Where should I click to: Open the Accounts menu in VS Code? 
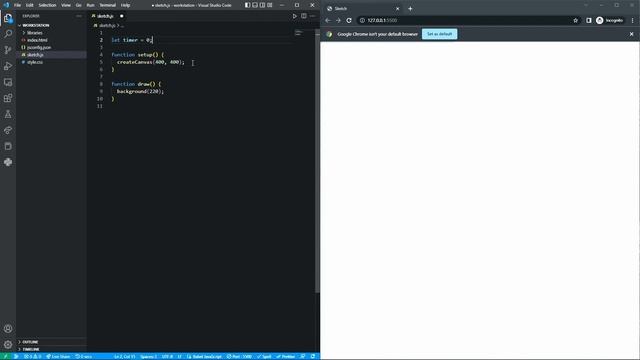8,329
